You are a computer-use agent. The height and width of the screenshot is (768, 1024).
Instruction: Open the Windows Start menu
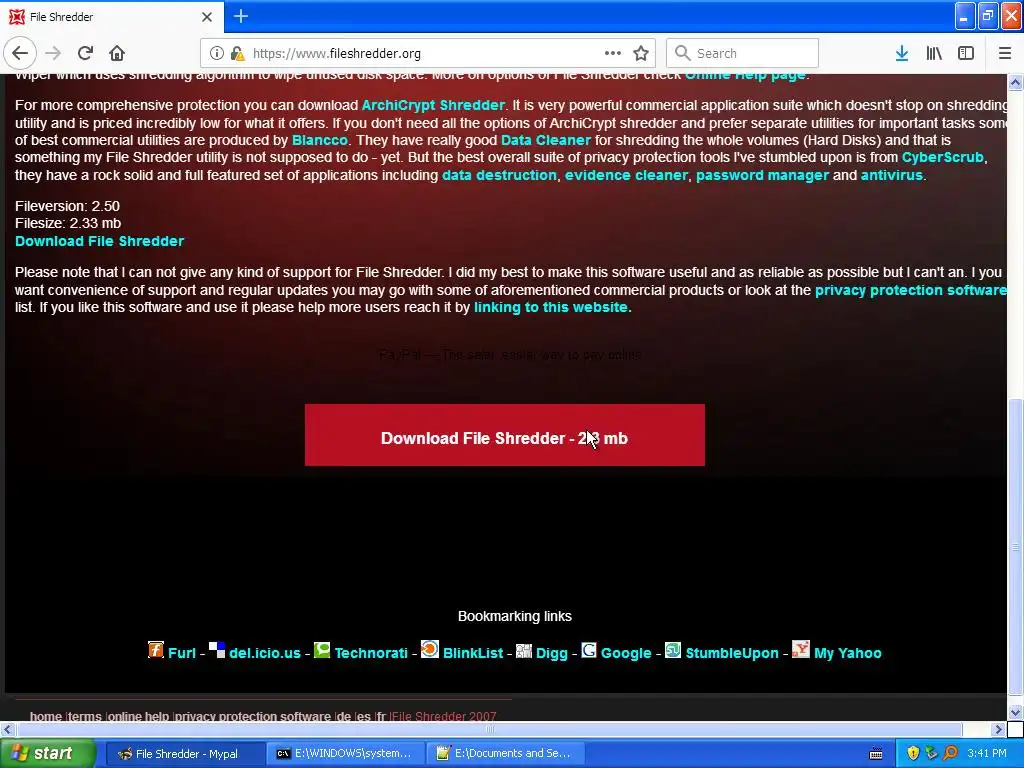[x=47, y=754]
